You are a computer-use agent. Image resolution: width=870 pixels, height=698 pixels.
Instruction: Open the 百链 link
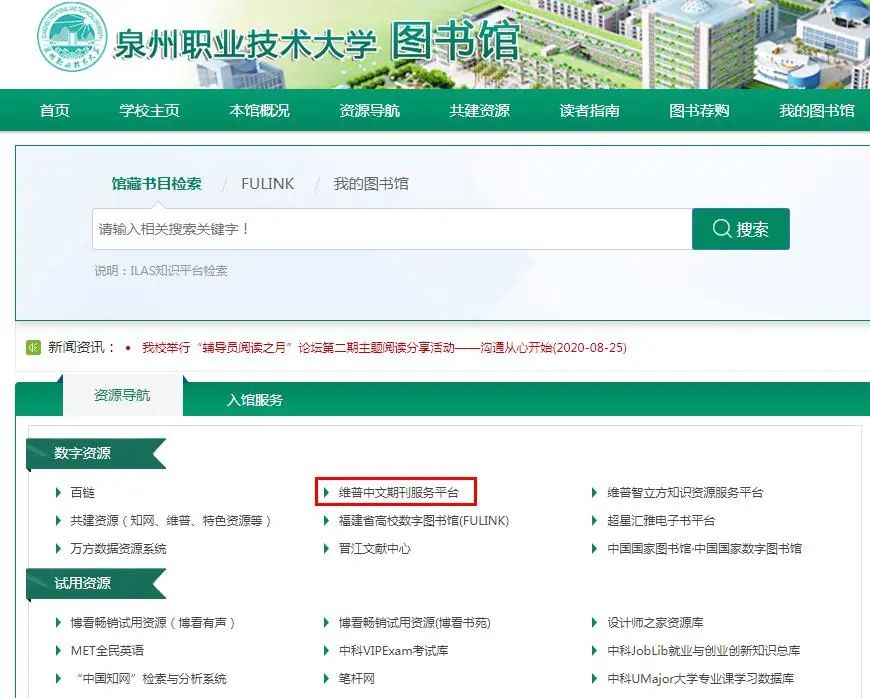click(x=83, y=492)
